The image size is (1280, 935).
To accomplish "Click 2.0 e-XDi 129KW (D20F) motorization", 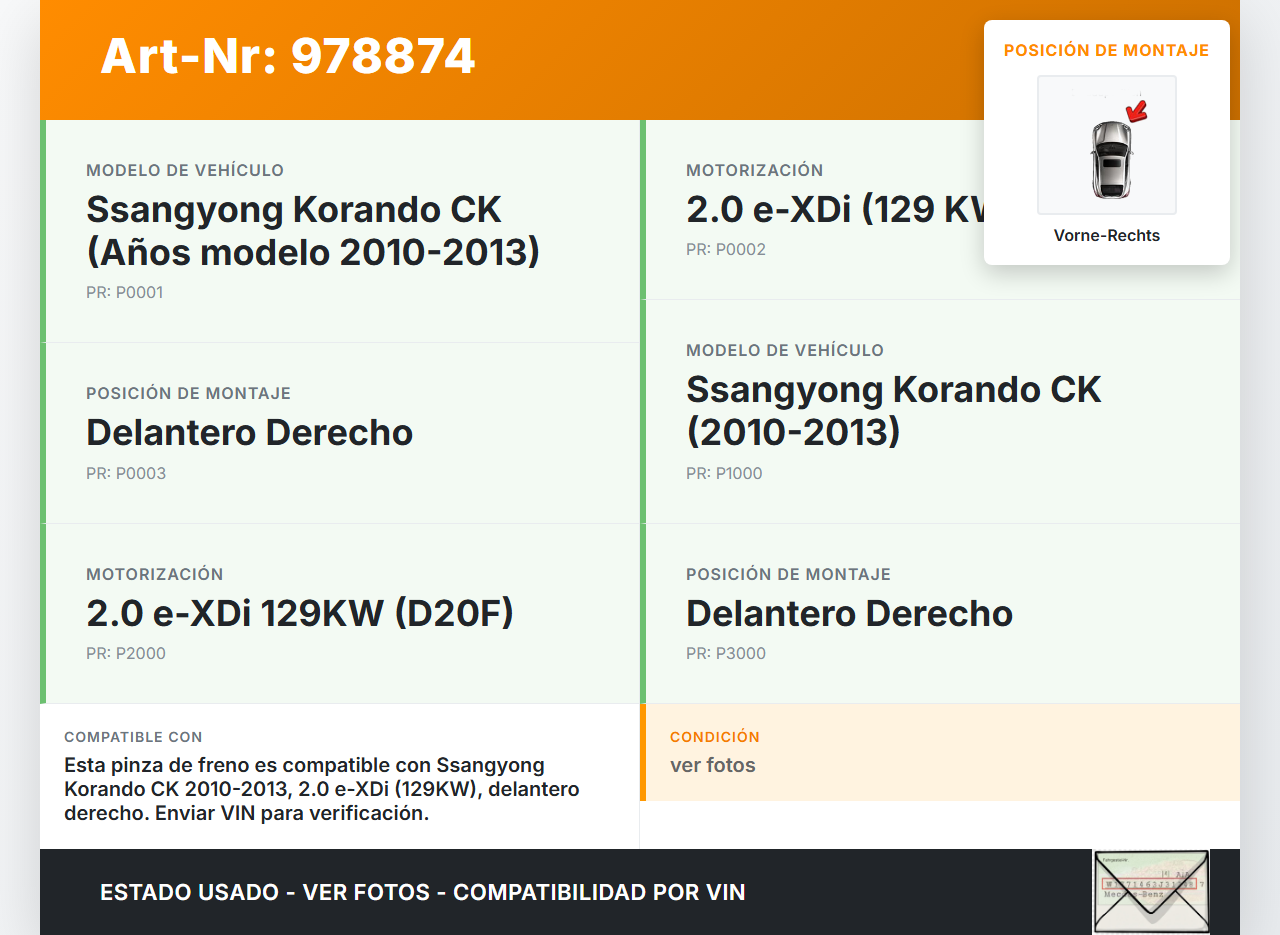I will (299, 613).
